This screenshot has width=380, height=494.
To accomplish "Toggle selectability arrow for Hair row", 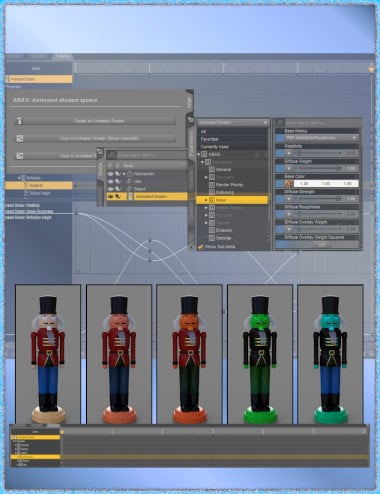I will coord(118,181).
